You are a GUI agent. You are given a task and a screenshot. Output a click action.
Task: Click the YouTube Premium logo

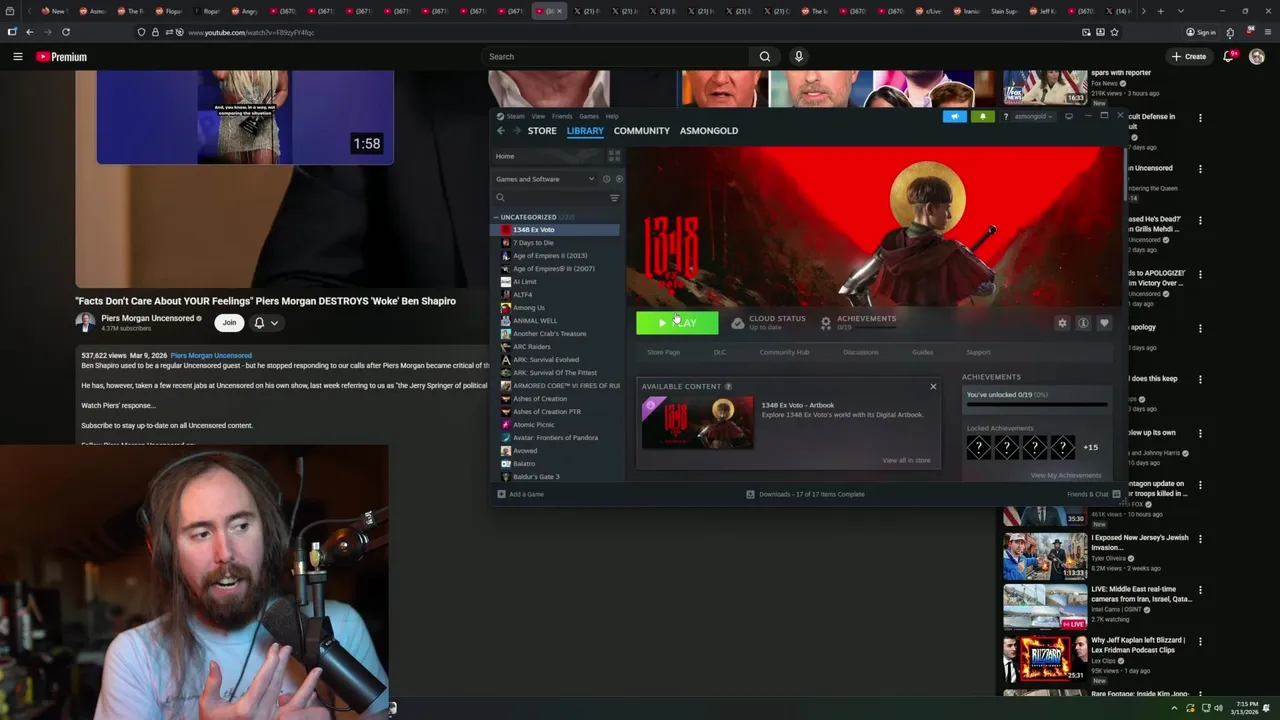pos(62,57)
